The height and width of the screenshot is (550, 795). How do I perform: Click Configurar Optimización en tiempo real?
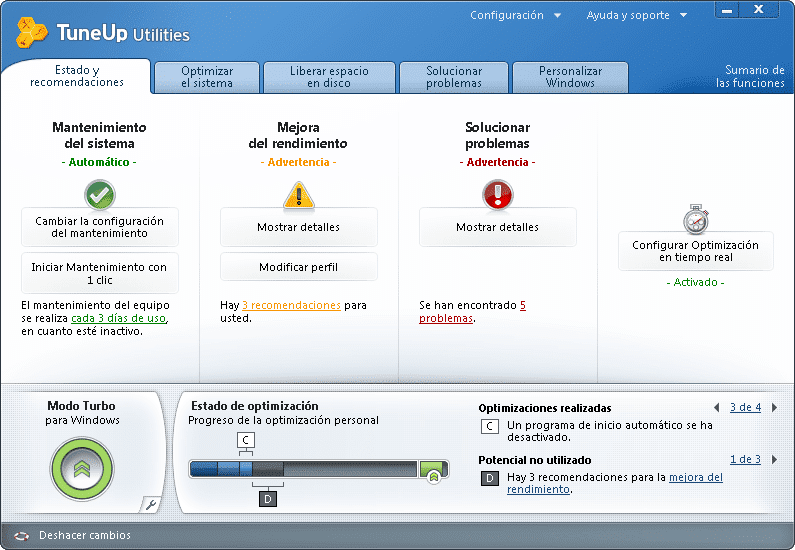click(x=696, y=251)
